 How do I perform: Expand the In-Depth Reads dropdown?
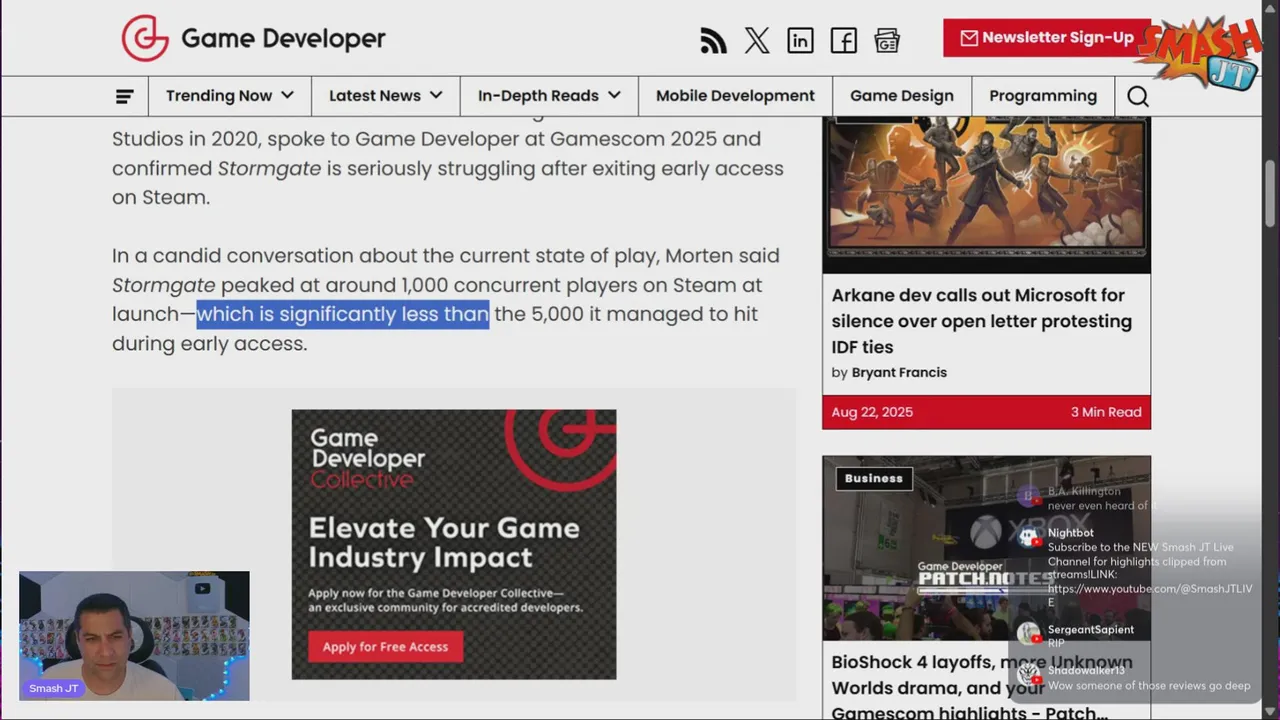(549, 96)
